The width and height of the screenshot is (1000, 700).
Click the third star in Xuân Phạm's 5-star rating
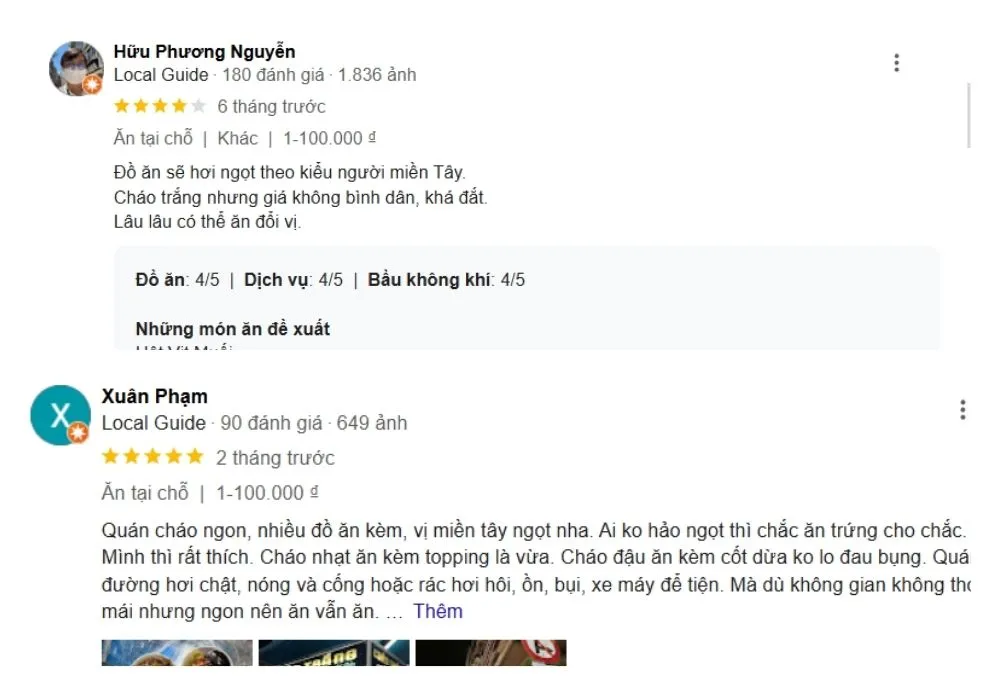tap(150, 457)
